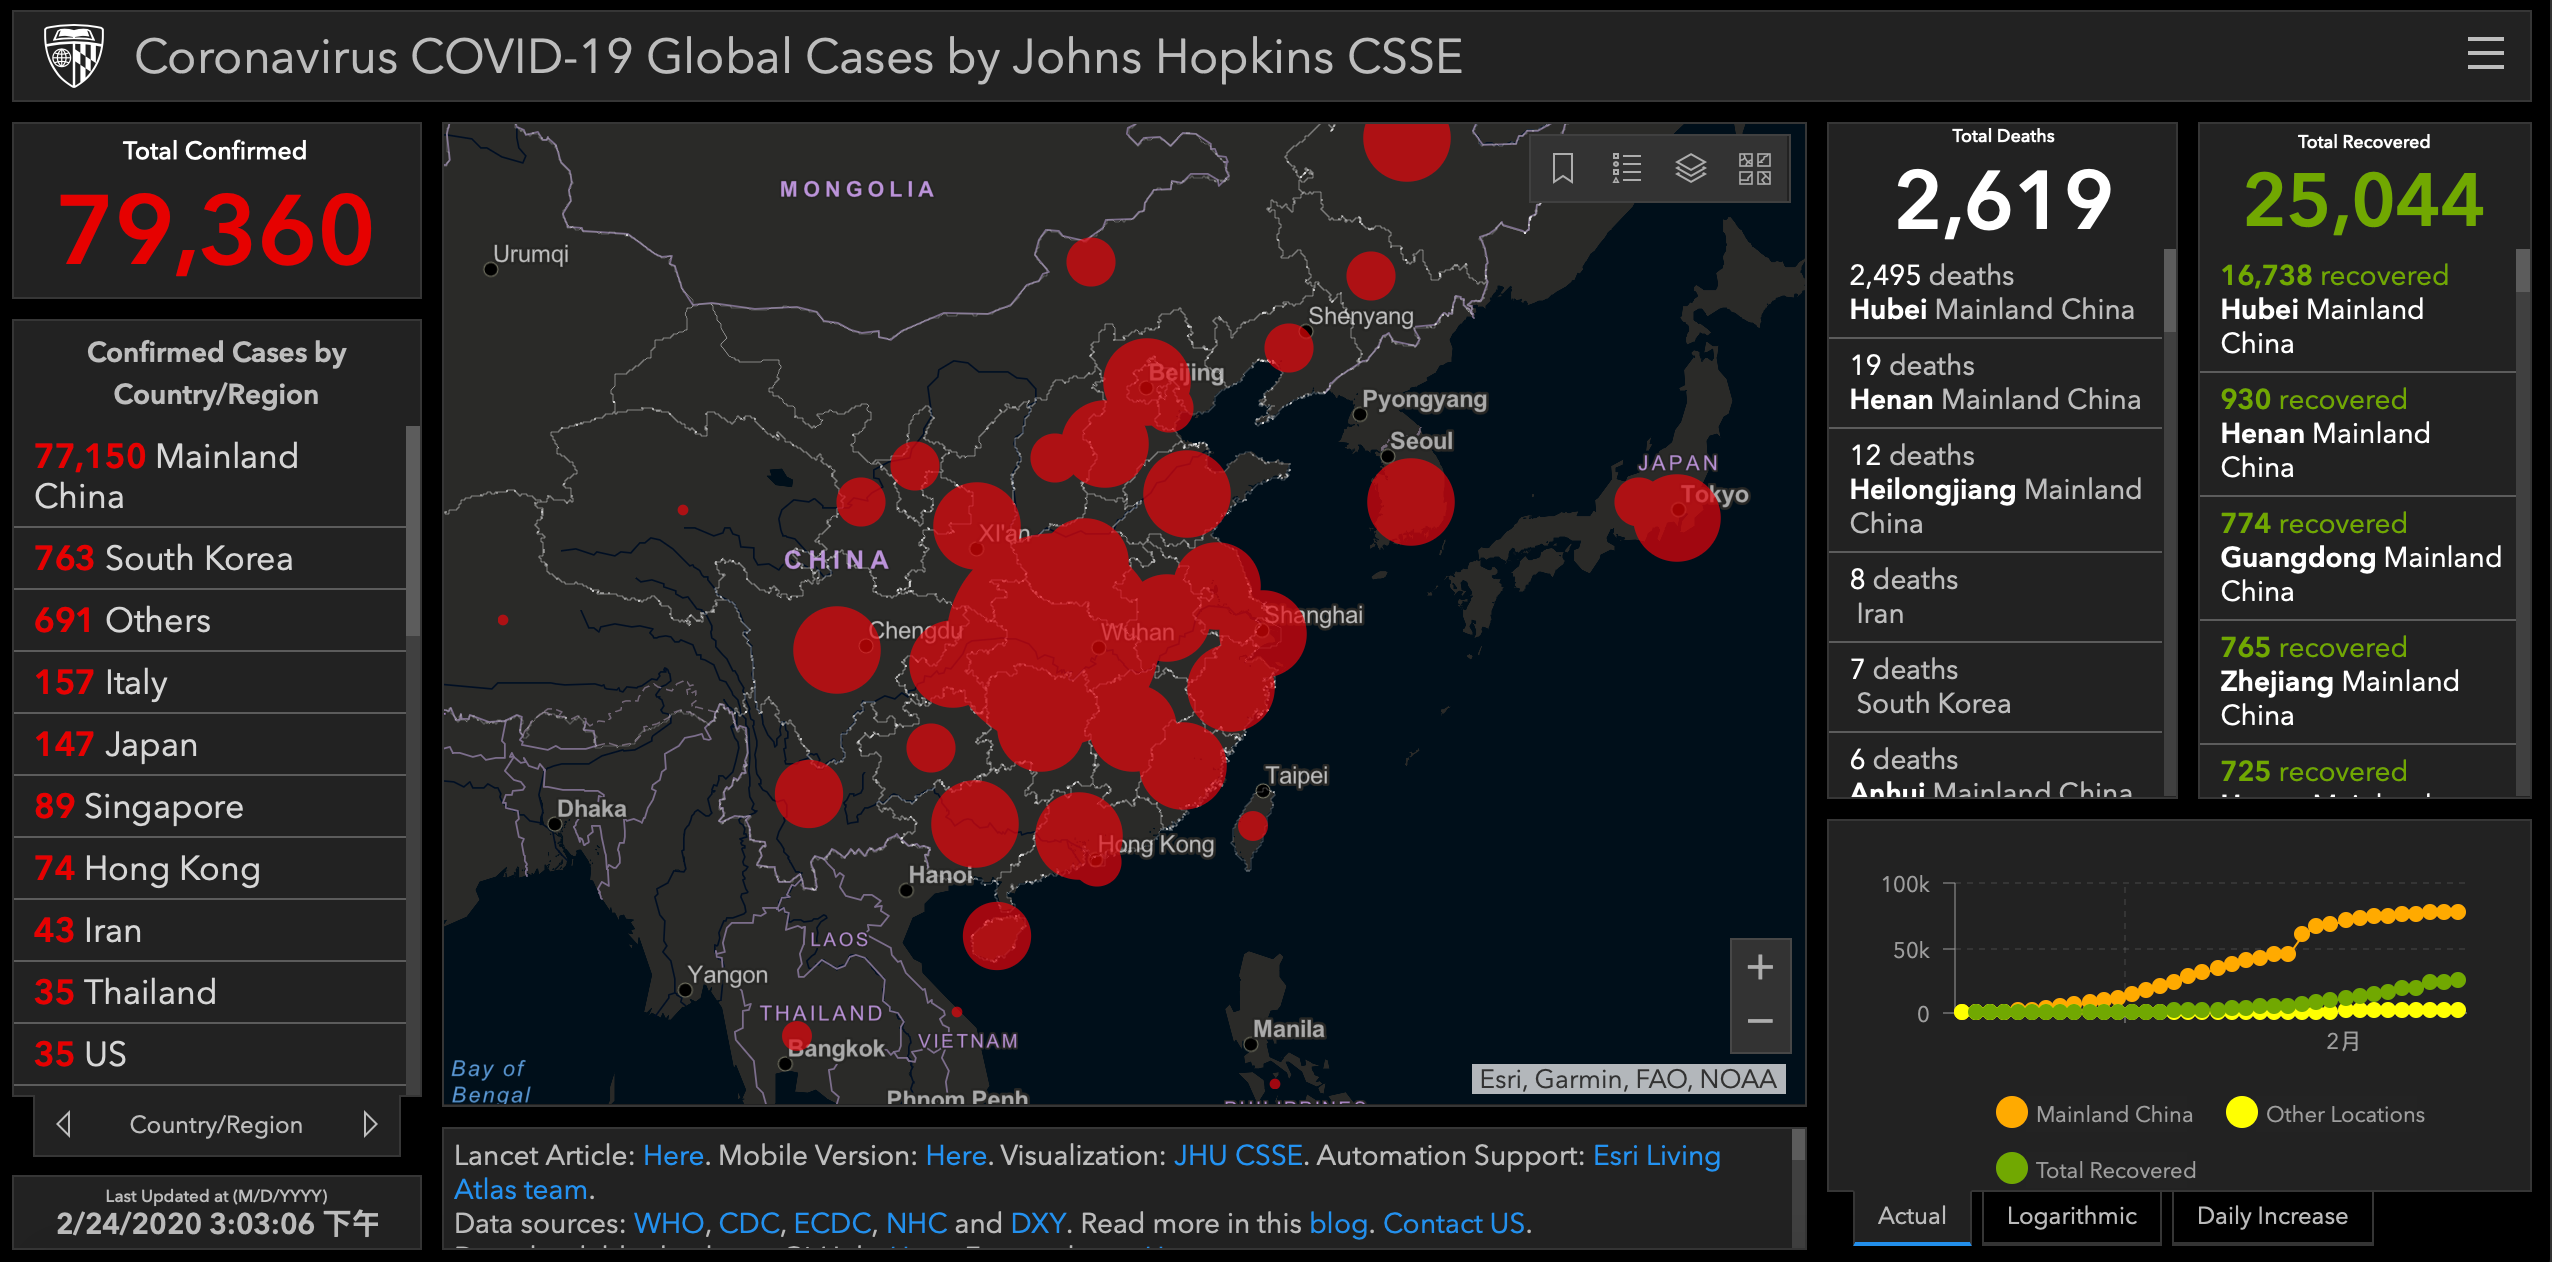The height and width of the screenshot is (1262, 2552).
Task: Select '147 Japan' in country list
Action: pos(209,744)
